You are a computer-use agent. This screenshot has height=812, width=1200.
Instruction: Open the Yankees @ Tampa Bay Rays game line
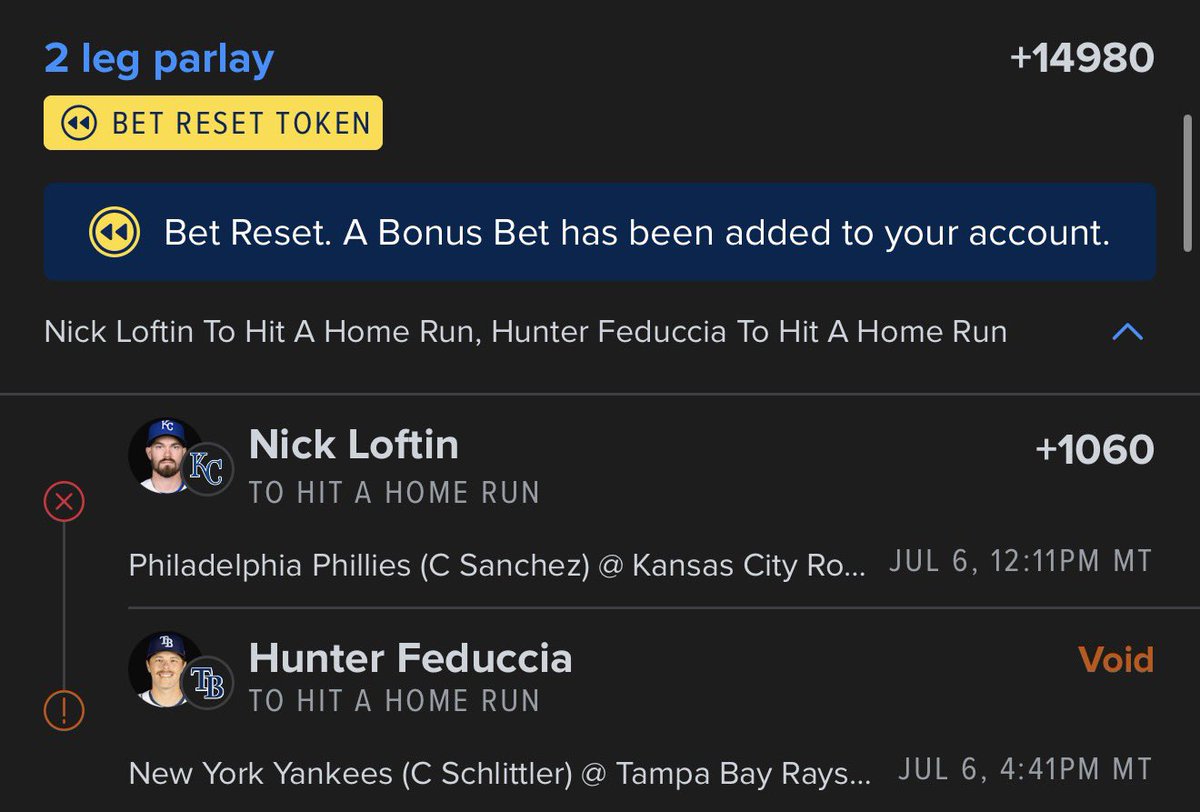pos(640,771)
